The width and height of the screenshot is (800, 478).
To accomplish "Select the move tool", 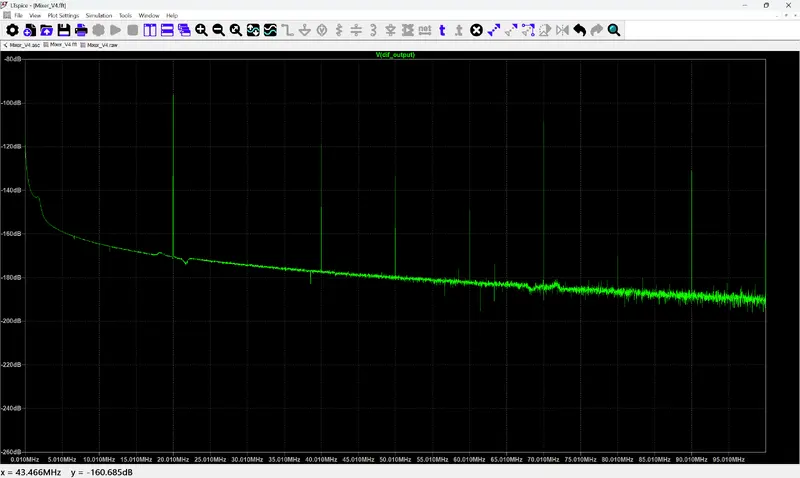I will tap(511, 30).
